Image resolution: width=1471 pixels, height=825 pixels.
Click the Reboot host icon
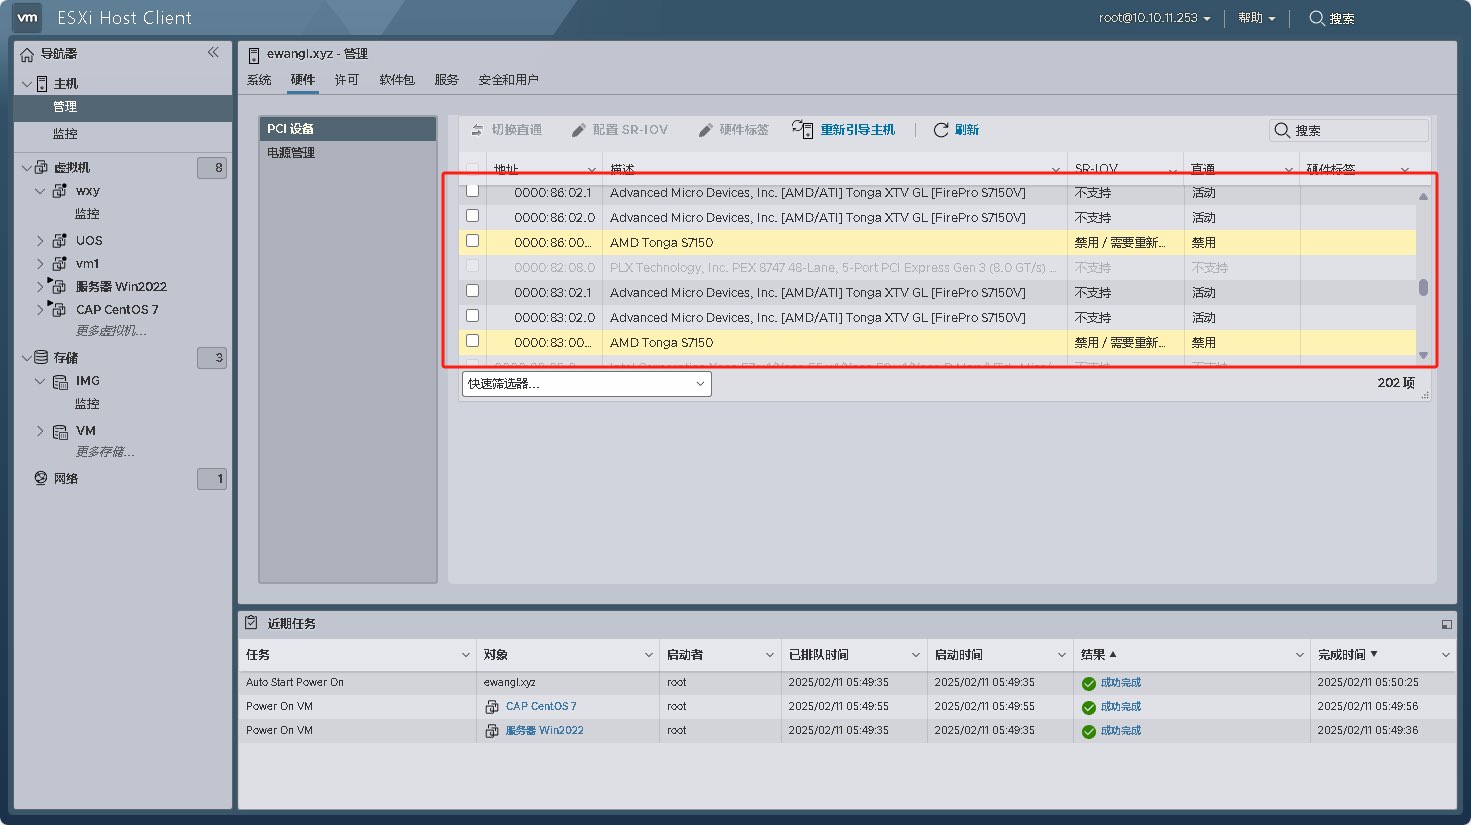pos(802,129)
